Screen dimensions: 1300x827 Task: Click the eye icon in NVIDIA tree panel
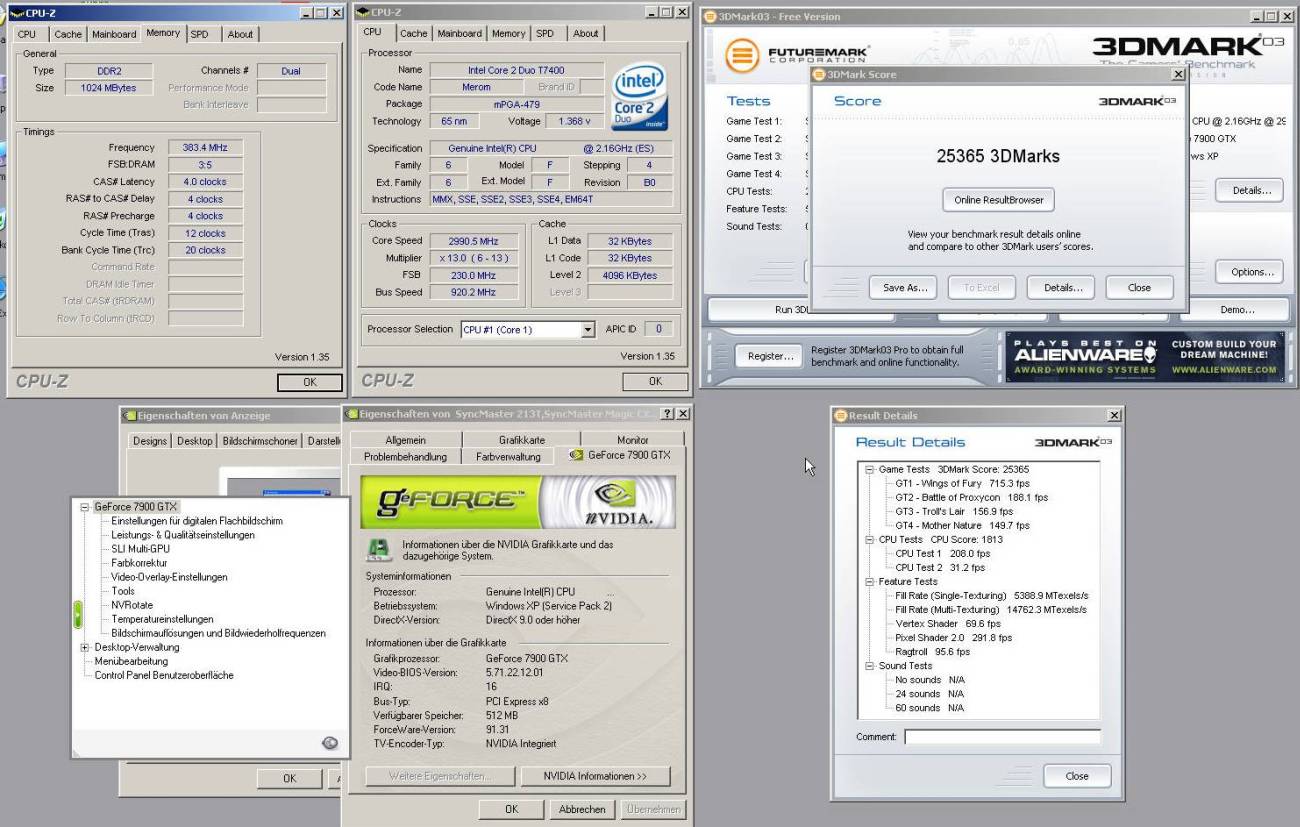pos(330,742)
